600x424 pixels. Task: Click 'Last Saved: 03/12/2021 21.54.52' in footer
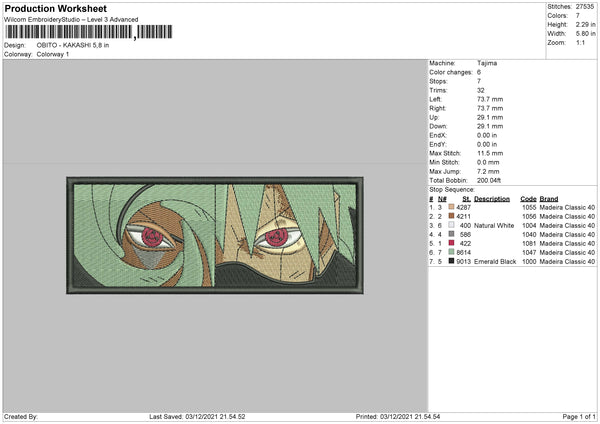click(197, 416)
